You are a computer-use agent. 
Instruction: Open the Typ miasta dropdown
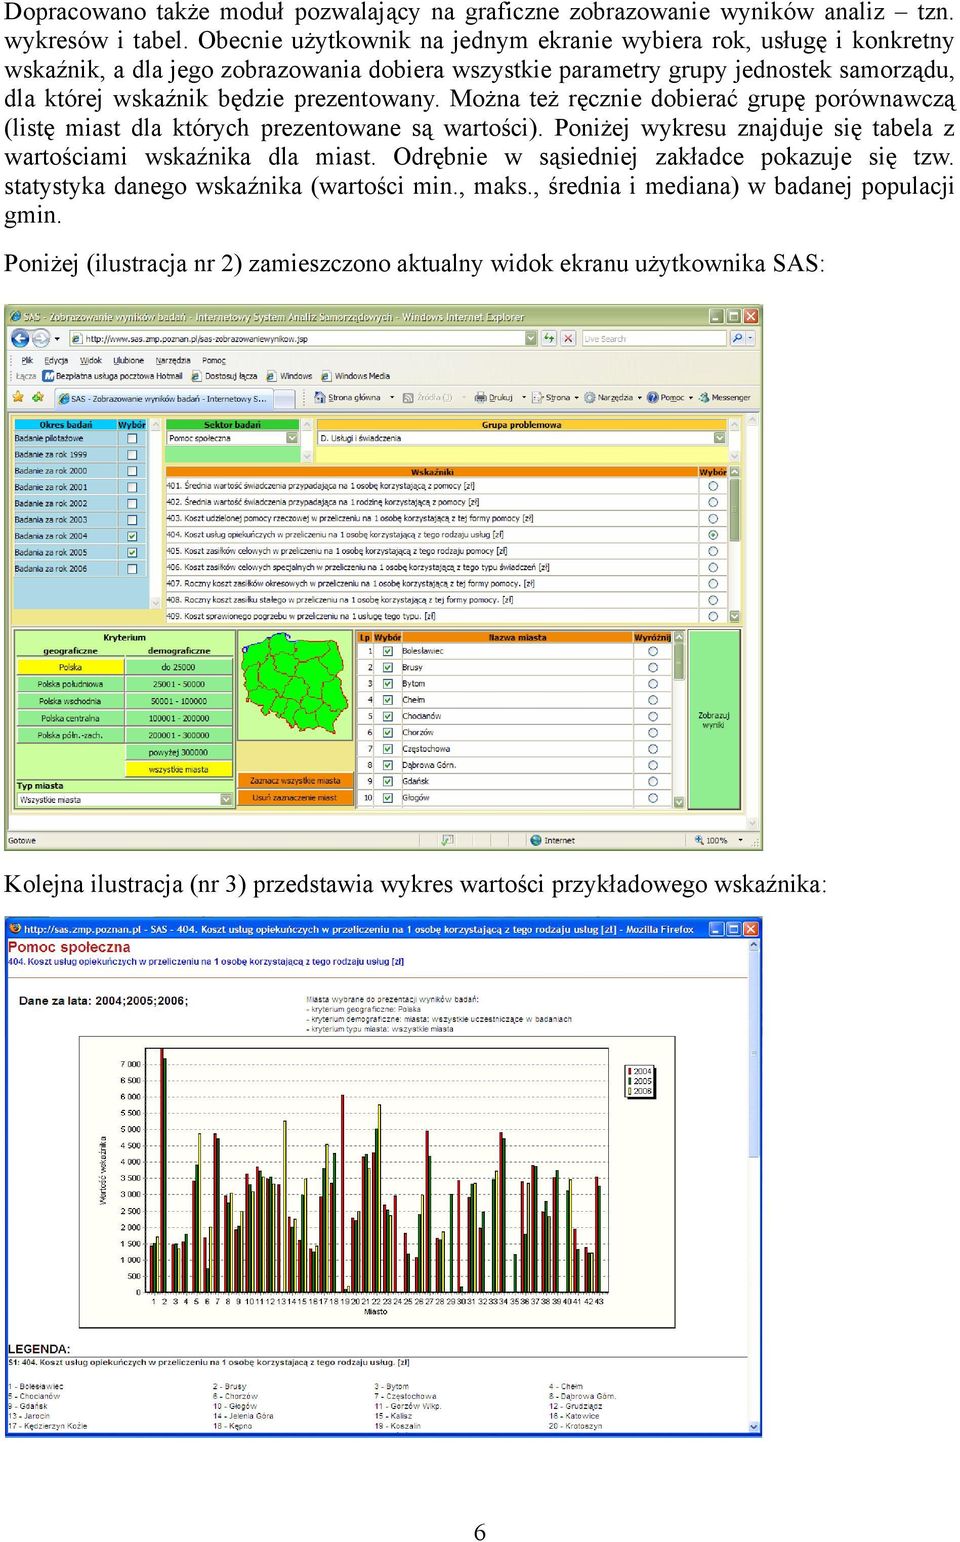tap(226, 799)
